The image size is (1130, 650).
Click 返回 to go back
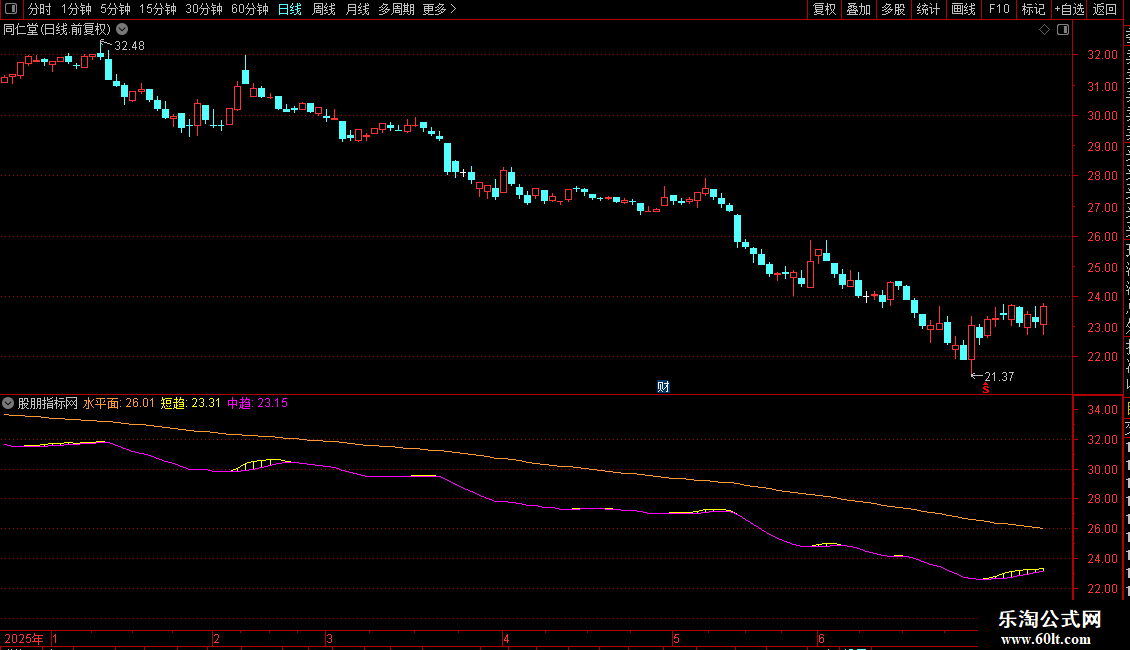click(1105, 9)
